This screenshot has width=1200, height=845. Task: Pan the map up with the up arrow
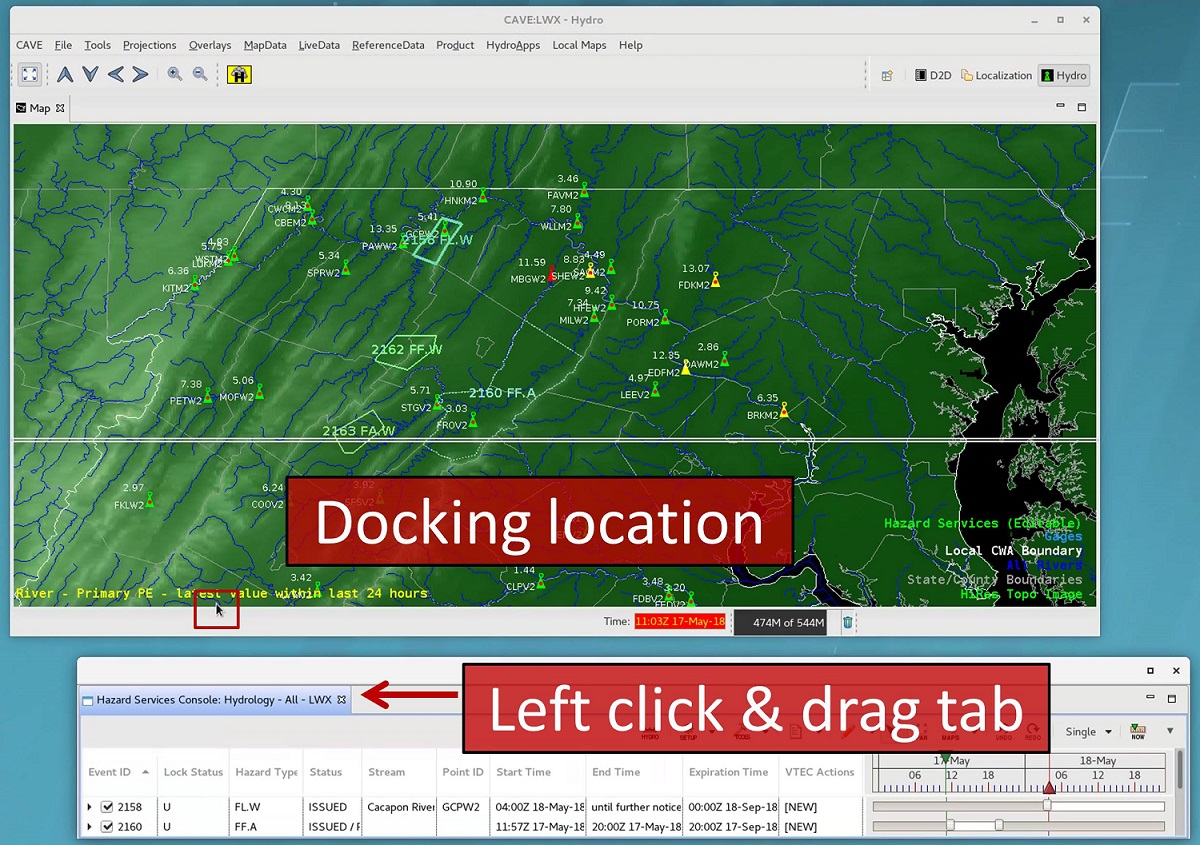point(65,74)
